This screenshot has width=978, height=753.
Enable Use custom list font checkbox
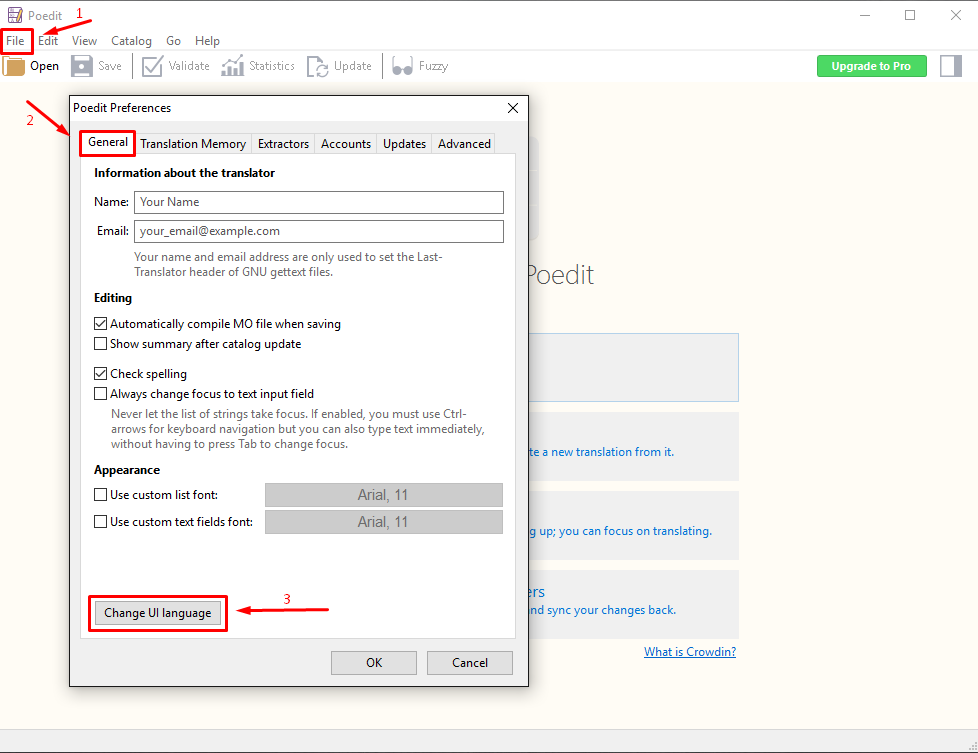[100, 495]
